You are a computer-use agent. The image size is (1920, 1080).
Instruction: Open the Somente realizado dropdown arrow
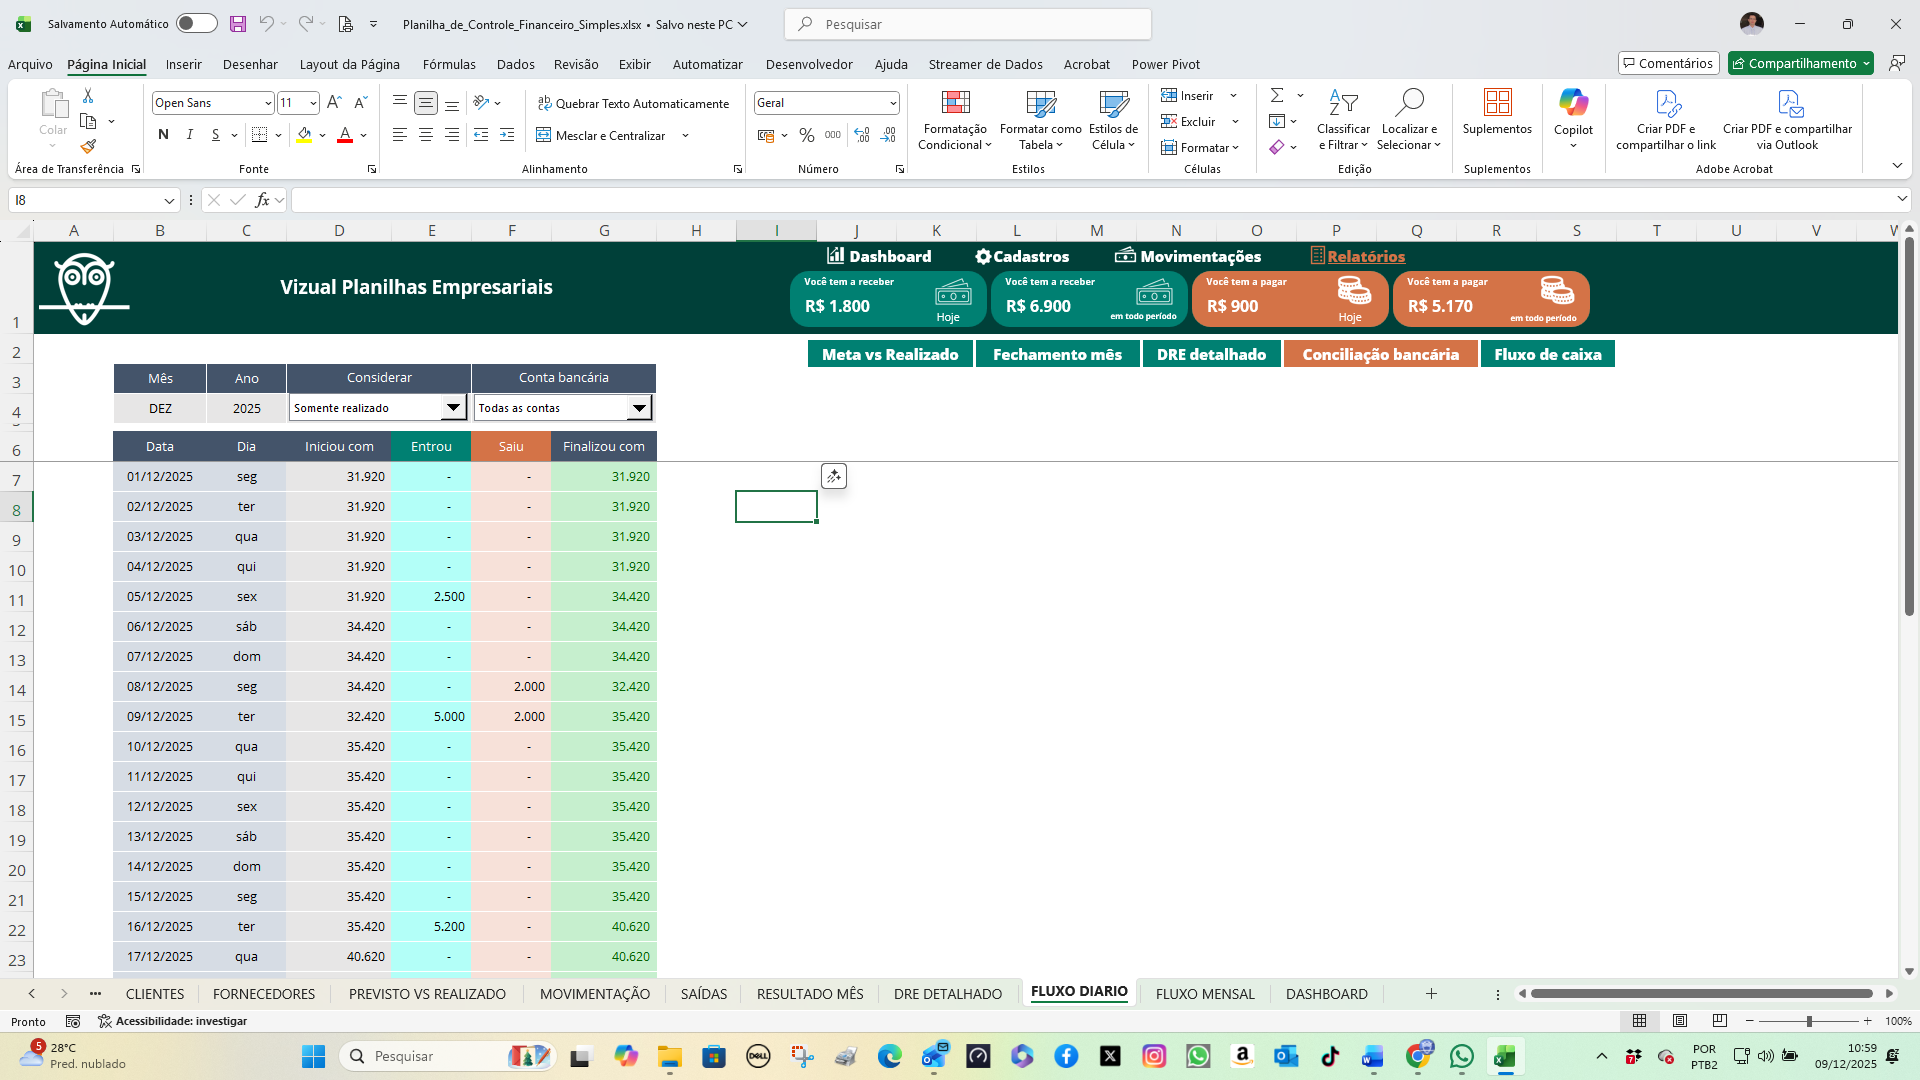coord(453,407)
